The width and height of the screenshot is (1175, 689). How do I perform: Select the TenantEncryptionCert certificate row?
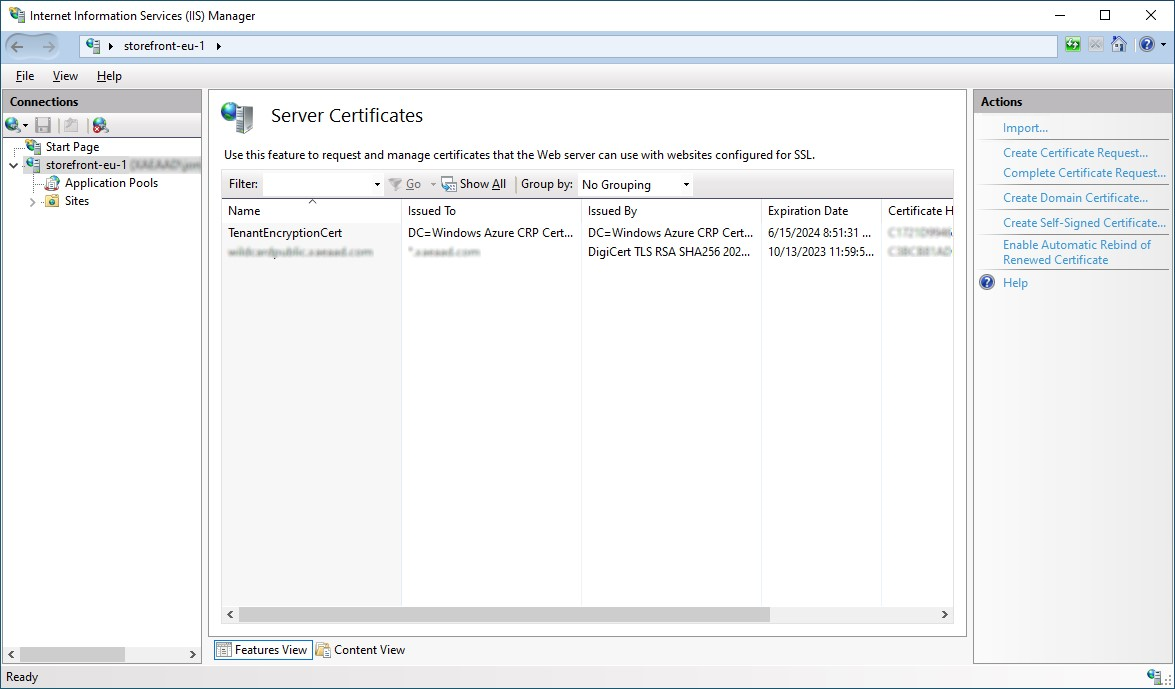pos(285,233)
